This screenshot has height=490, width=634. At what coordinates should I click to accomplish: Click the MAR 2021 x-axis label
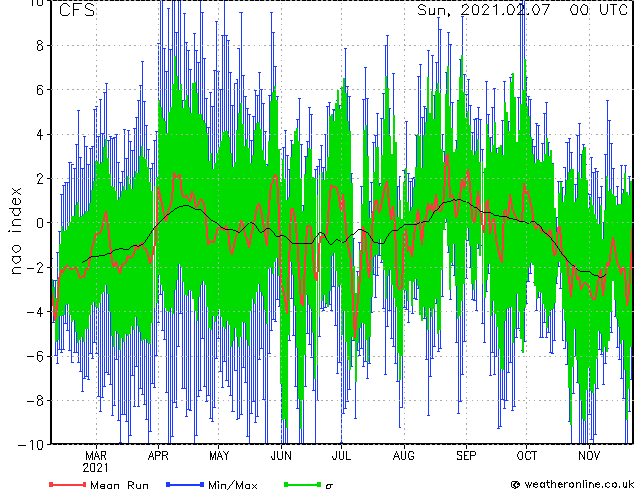(x=96, y=462)
